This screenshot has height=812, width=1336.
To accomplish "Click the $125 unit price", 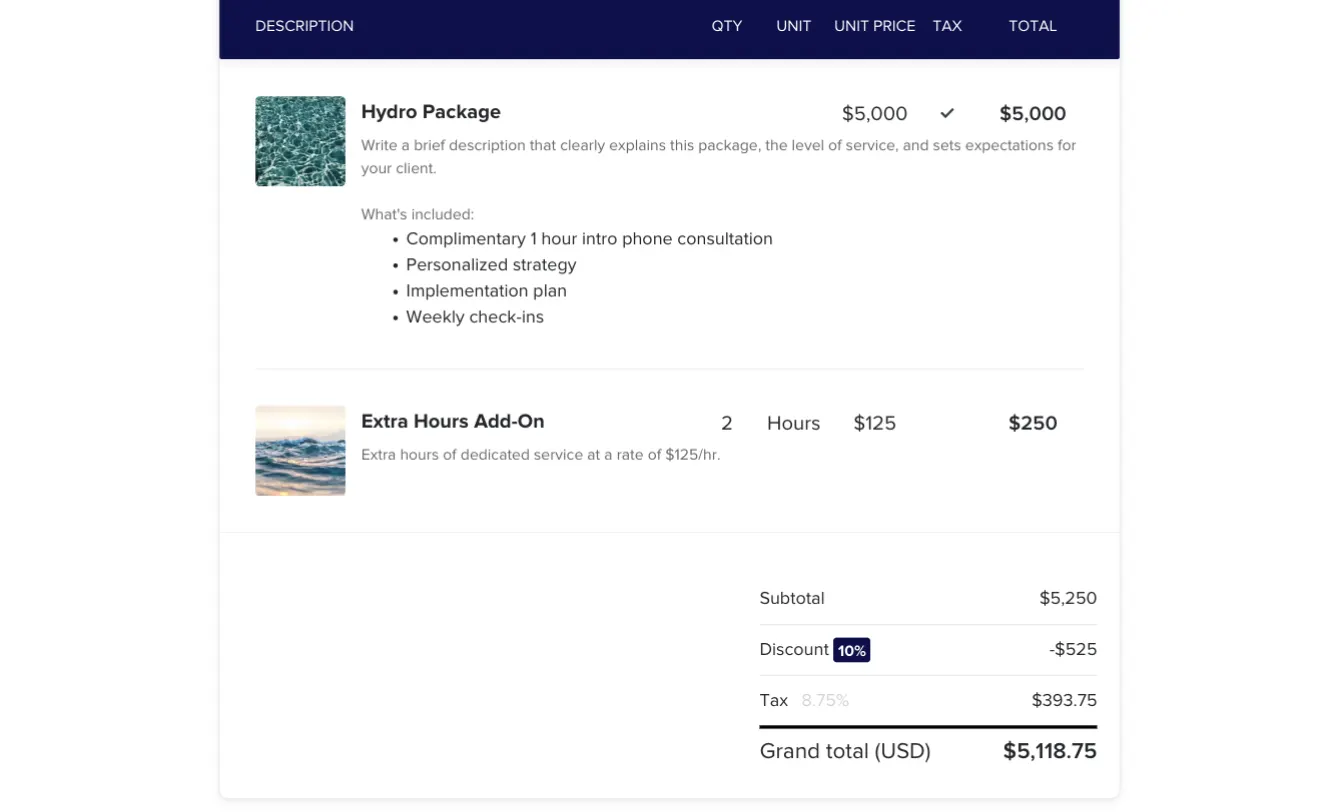I will click(874, 423).
